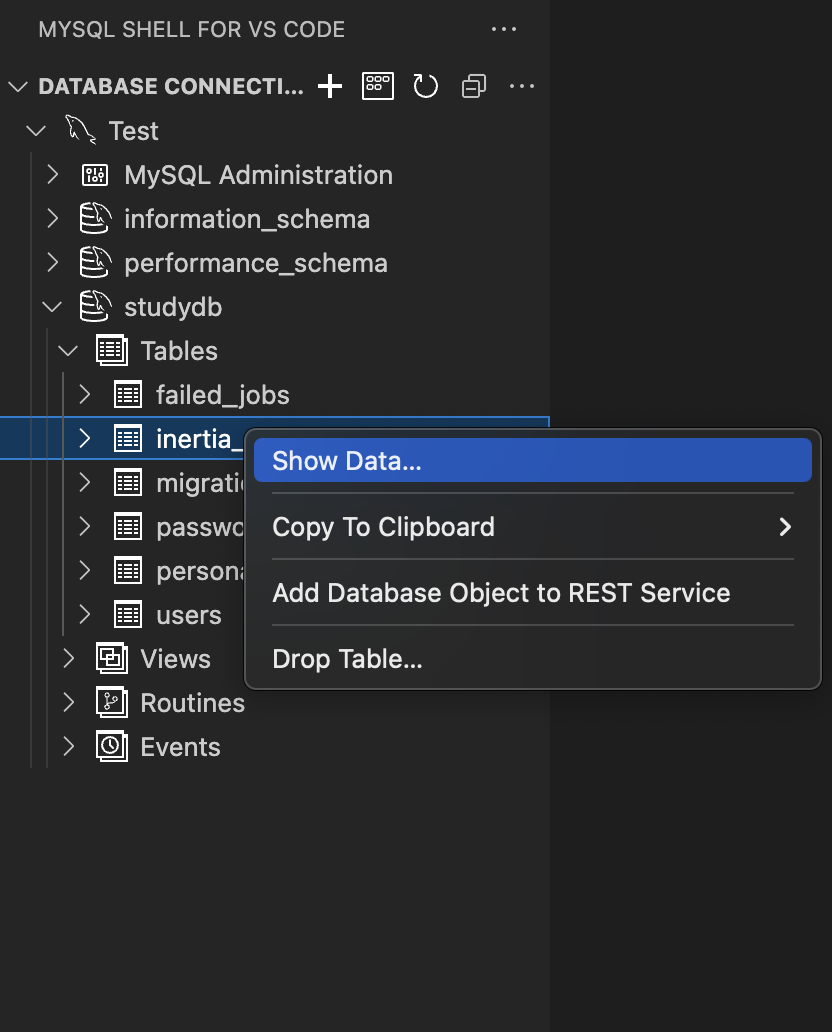Click the connection browser grid icon
This screenshot has height=1032, width=832.
(378, 86)
